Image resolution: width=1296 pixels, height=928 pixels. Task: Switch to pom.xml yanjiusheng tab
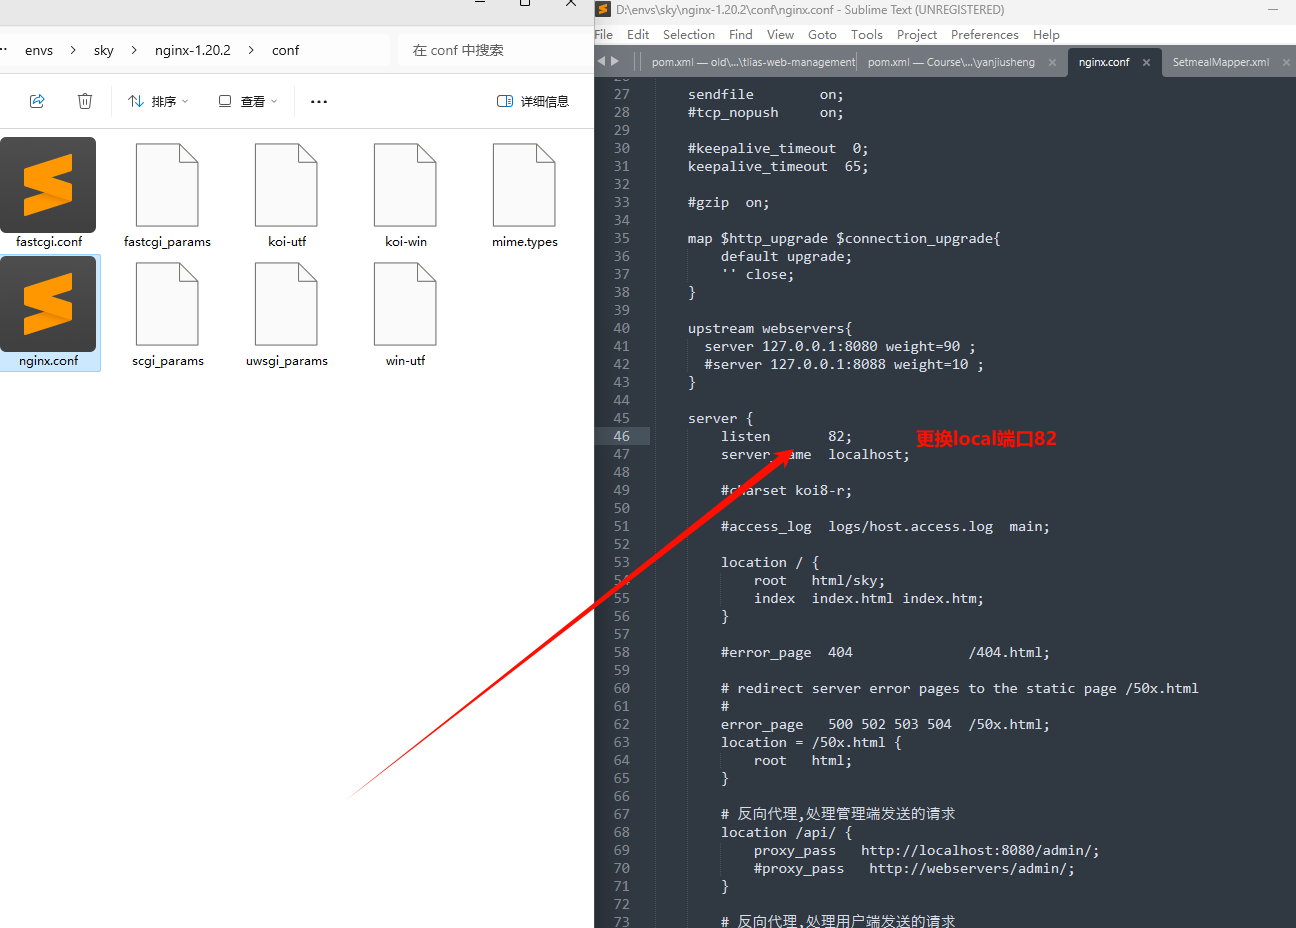[952, 62]
